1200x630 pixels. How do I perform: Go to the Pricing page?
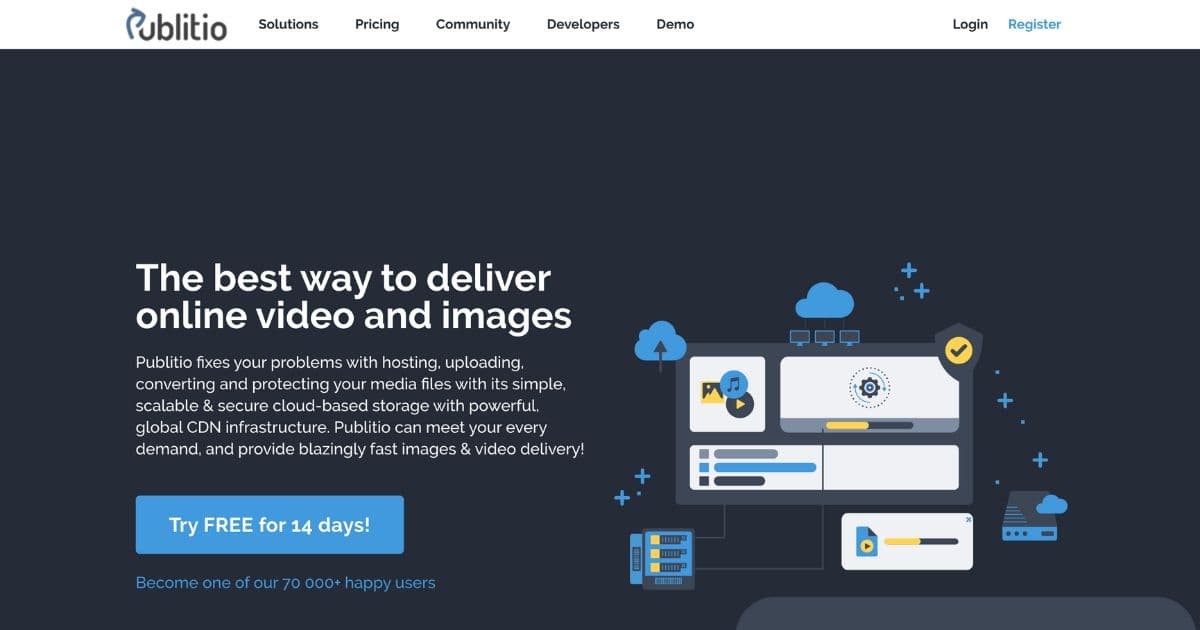[x=377, y=24]
